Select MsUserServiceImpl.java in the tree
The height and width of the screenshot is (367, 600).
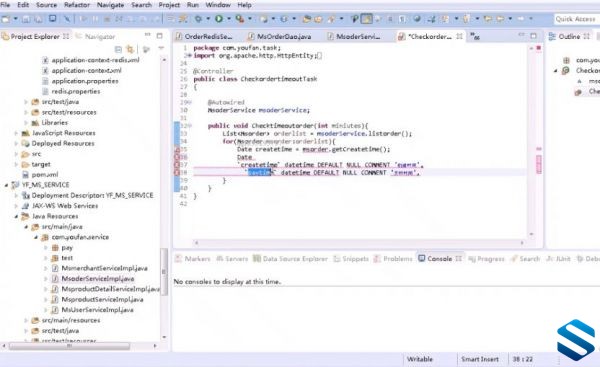coord(97,310)
